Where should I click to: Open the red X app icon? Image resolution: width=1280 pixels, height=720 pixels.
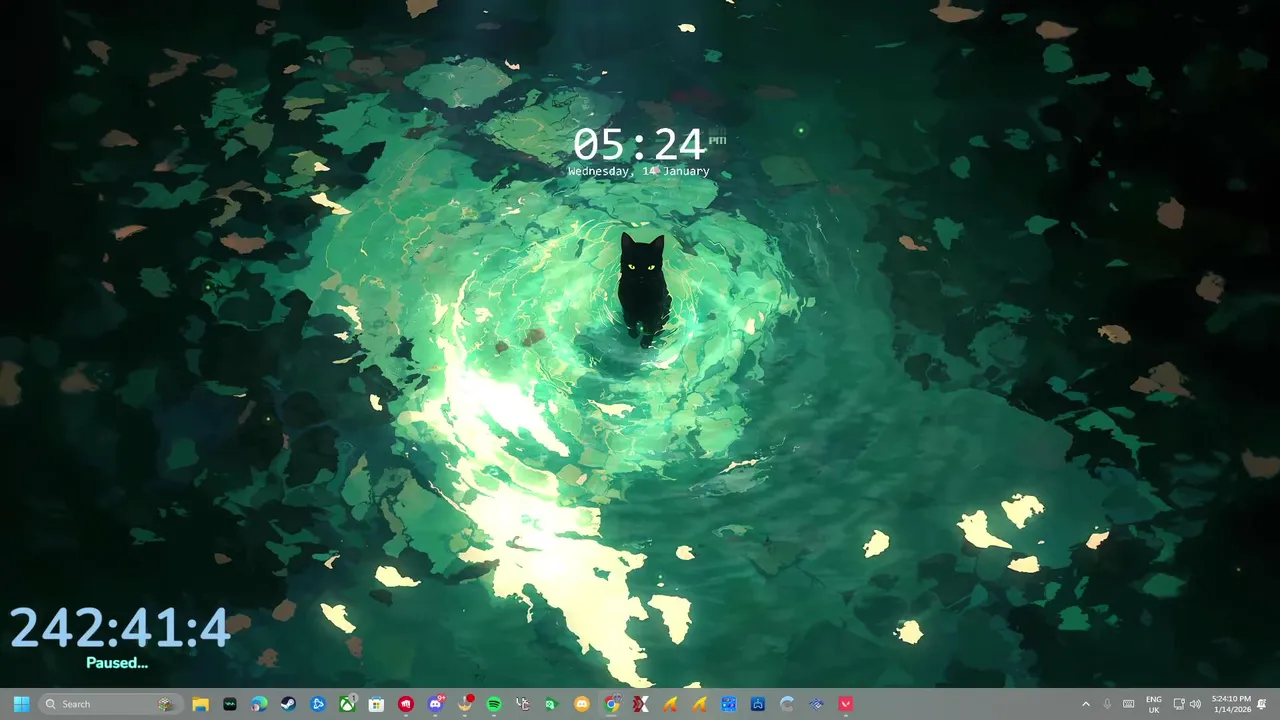(x=641, y=704)
